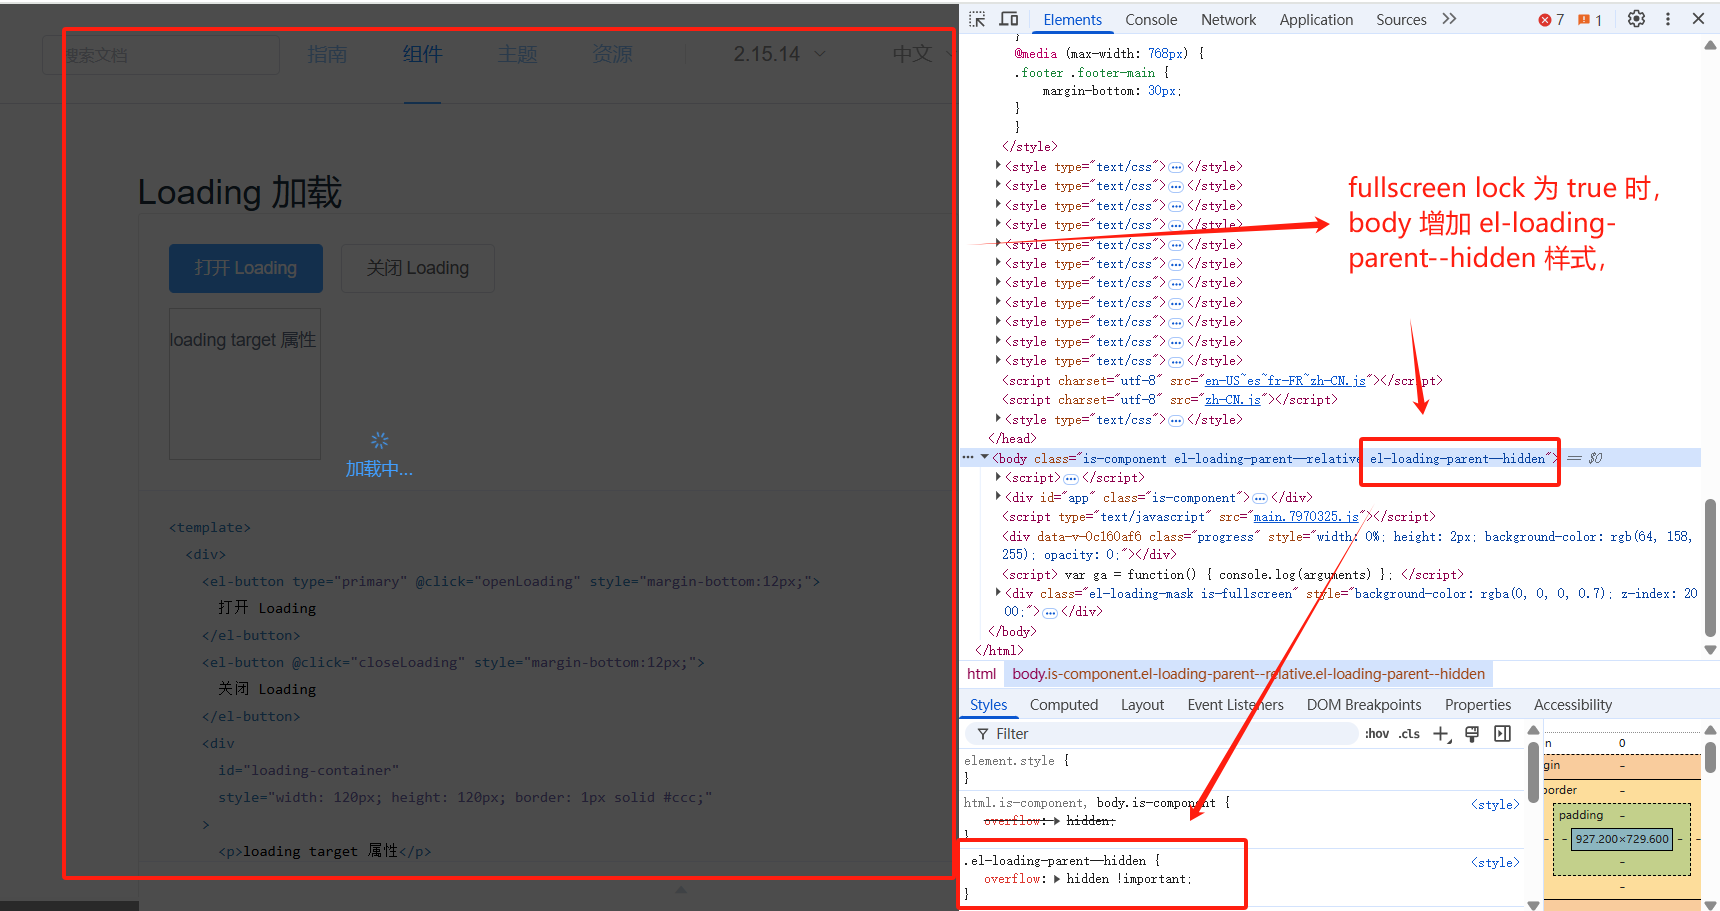Expand the body element in DOM tree
The width and height of the screenshot is (1720, 911).
[986, 457]
